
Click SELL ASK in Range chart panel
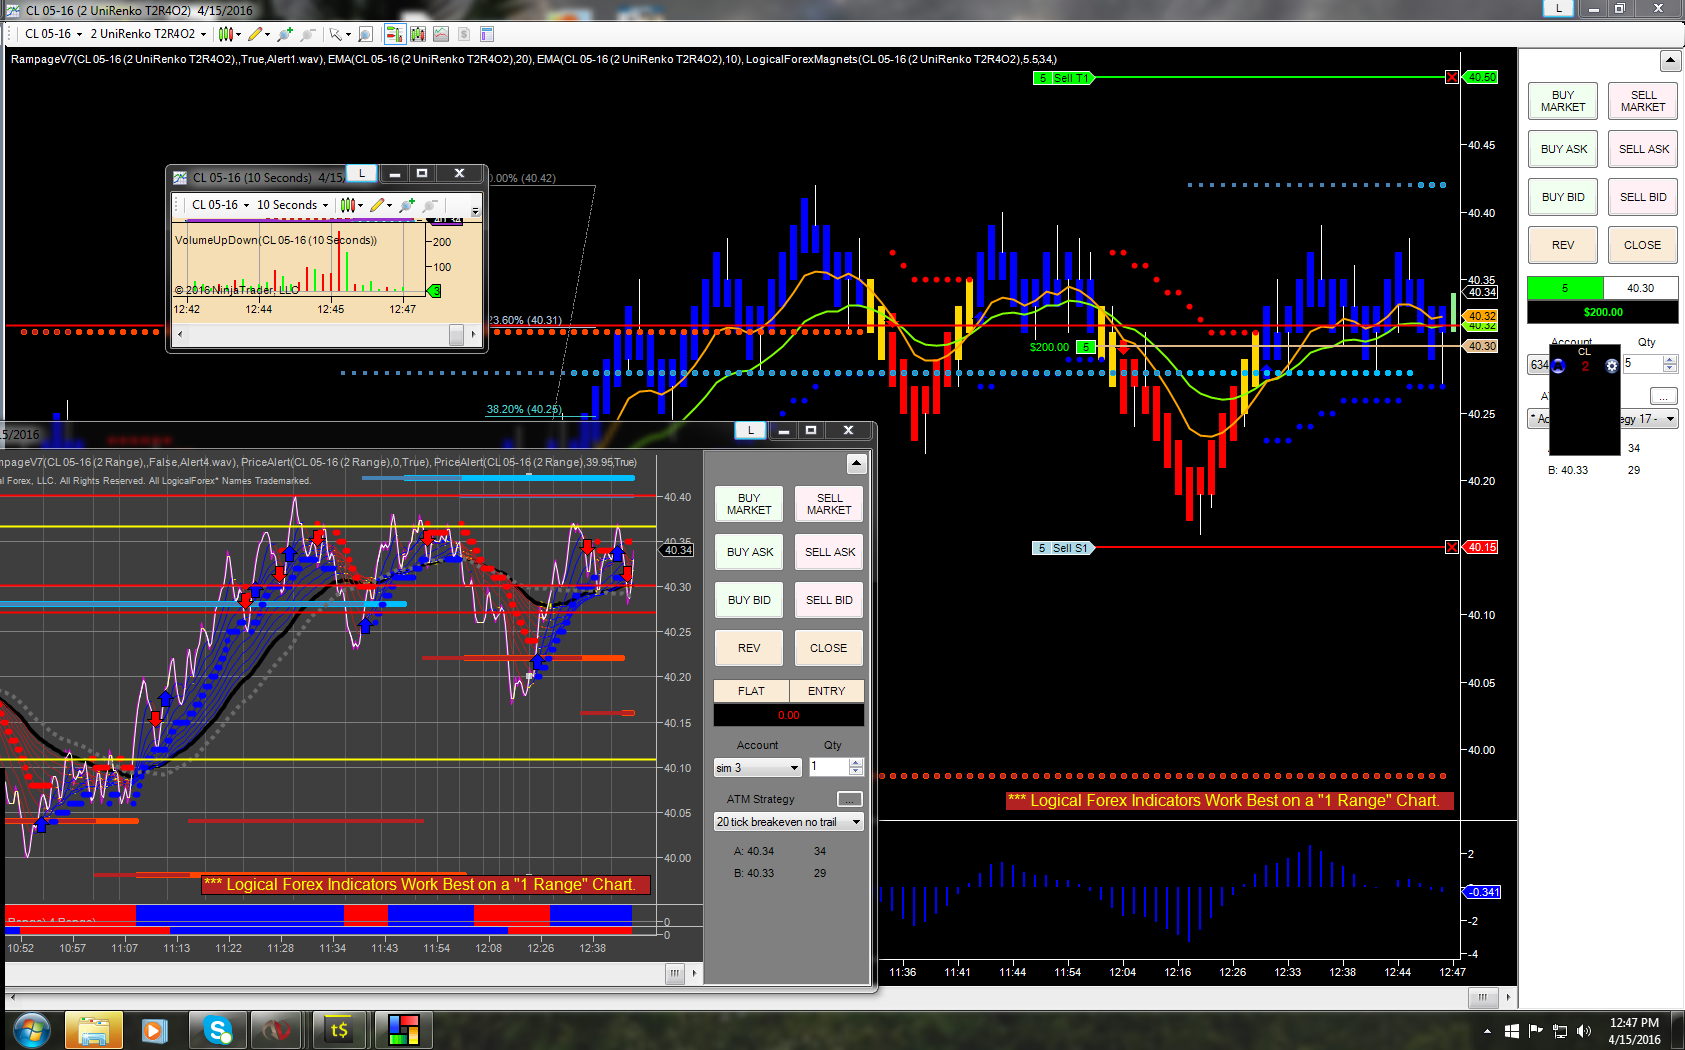coord(829,552)
